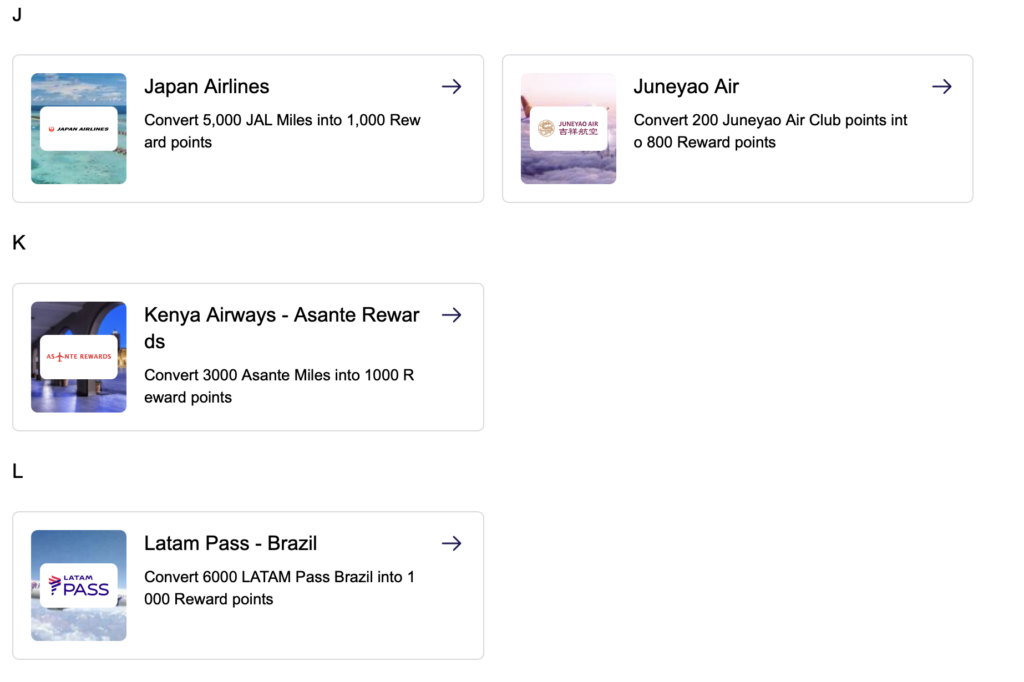Click the tropical beach Japan Airlines thumbnail
This screenshot has width=1024, height=682.
point(79,129)
